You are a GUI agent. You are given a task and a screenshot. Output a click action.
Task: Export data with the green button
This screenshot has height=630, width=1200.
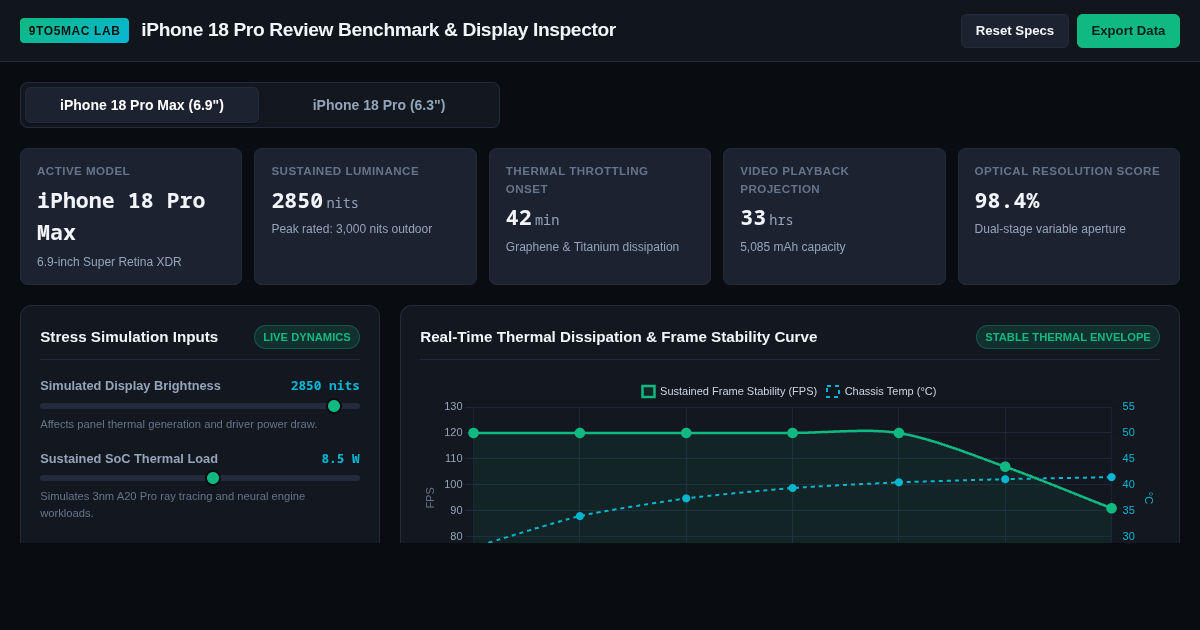pyautogui.click(x=1128, y=31)
